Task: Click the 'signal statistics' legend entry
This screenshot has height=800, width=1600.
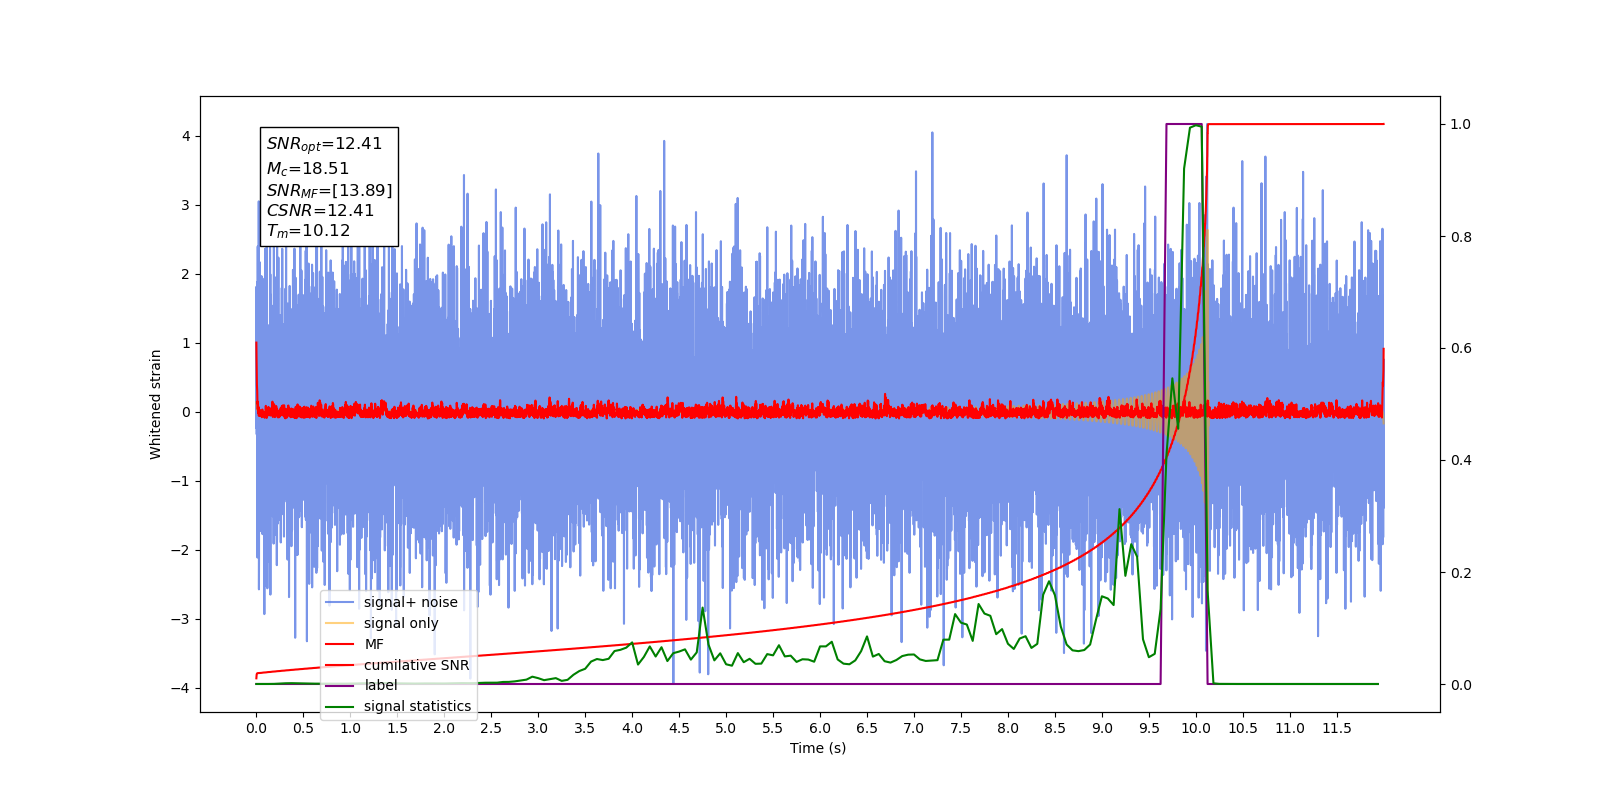Action: pyautogui.click(x=399, y=706)
